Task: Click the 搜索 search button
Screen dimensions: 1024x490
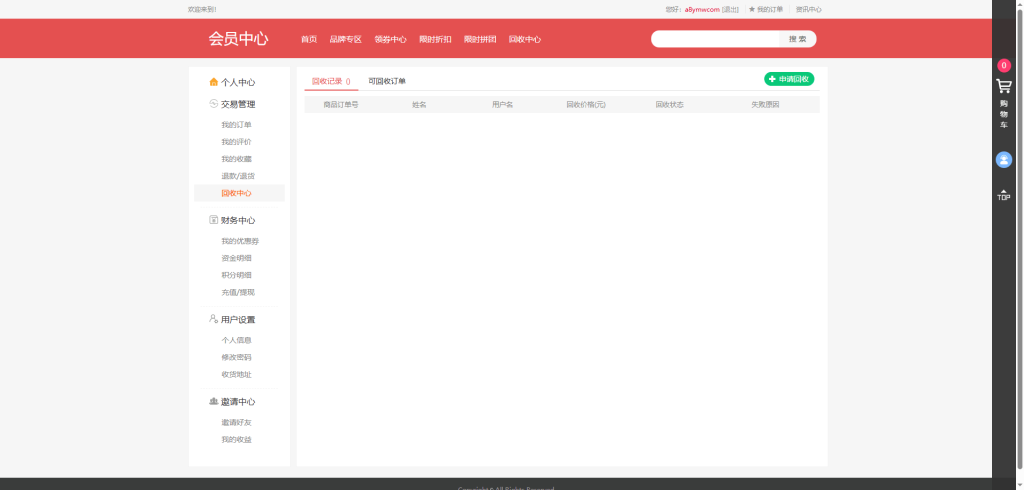Action: click(x=797, y=39)
